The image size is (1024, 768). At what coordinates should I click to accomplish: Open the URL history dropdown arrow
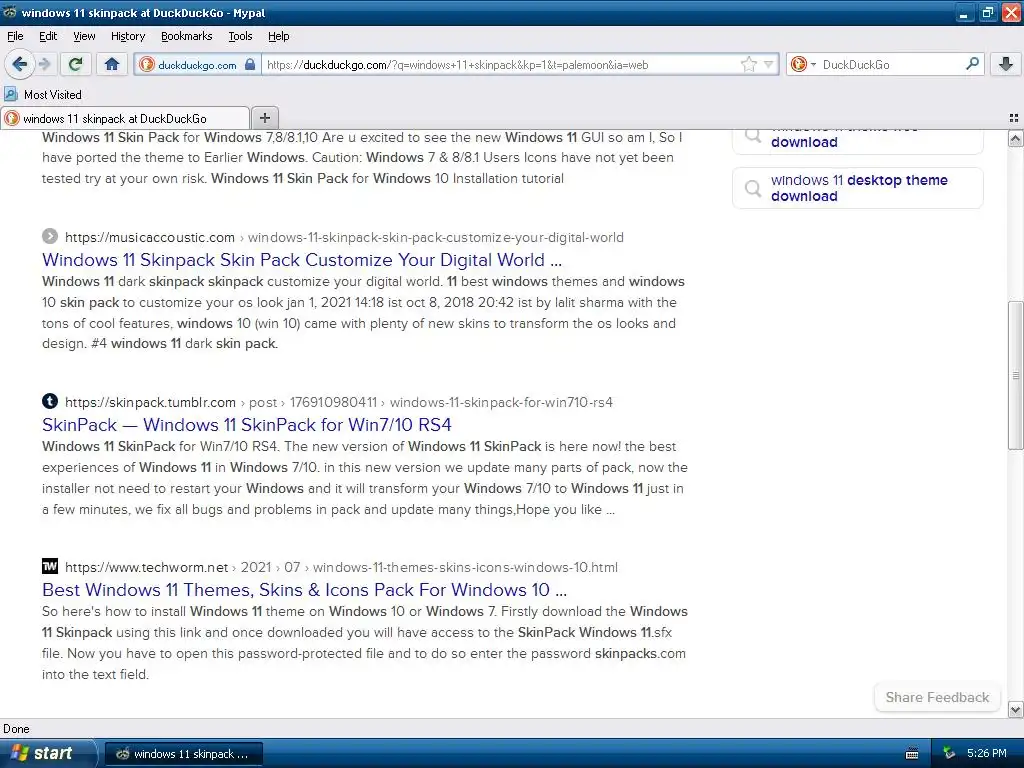coord(768,64)
